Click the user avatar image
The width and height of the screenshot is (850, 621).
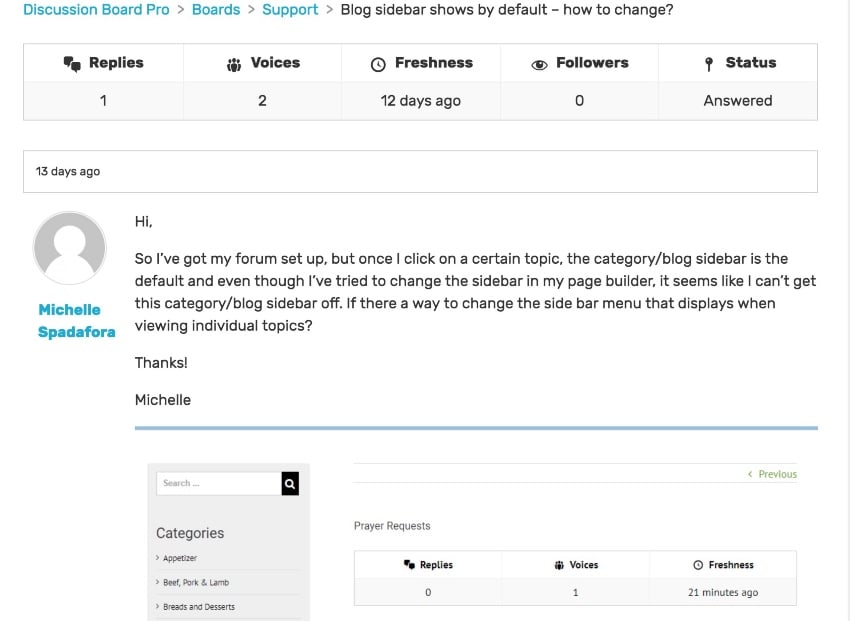pos(70,248)
